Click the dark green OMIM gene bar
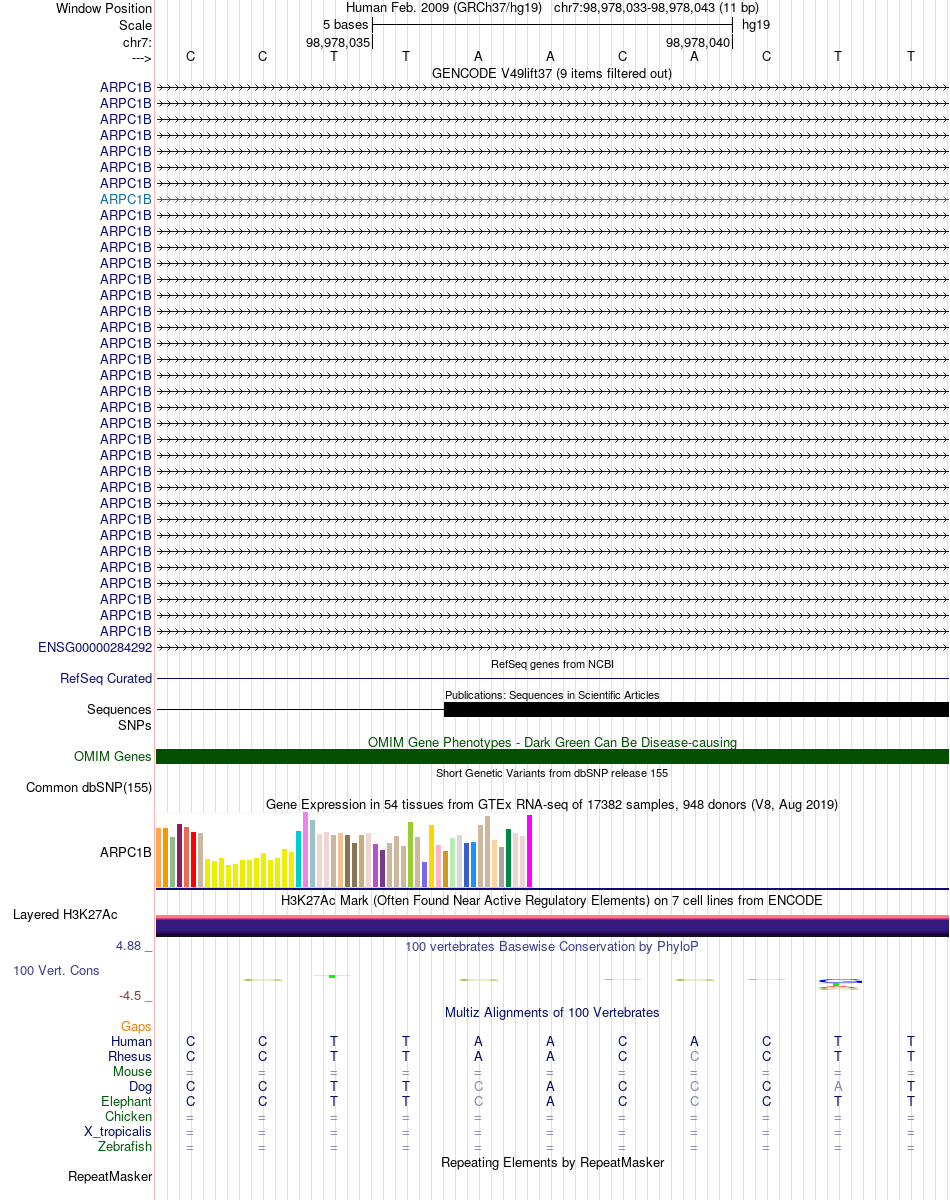The width and height of the screenshot is (950, 1200). 552,756
